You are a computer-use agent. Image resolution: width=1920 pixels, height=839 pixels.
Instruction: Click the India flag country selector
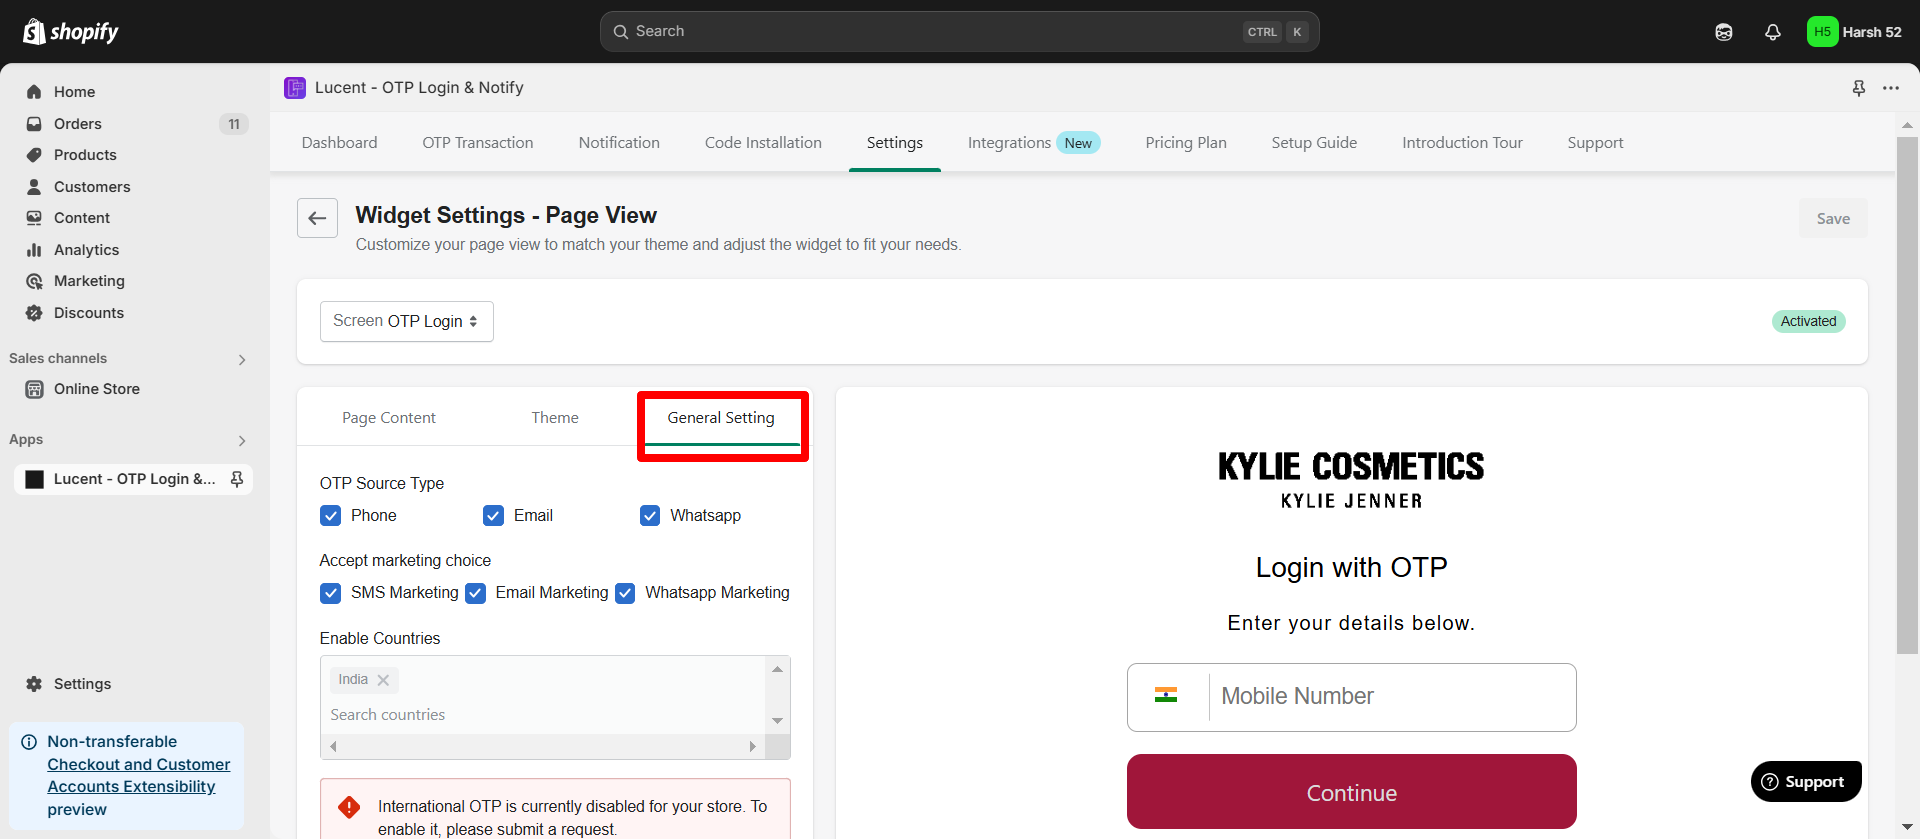[x=1166, y=695]
